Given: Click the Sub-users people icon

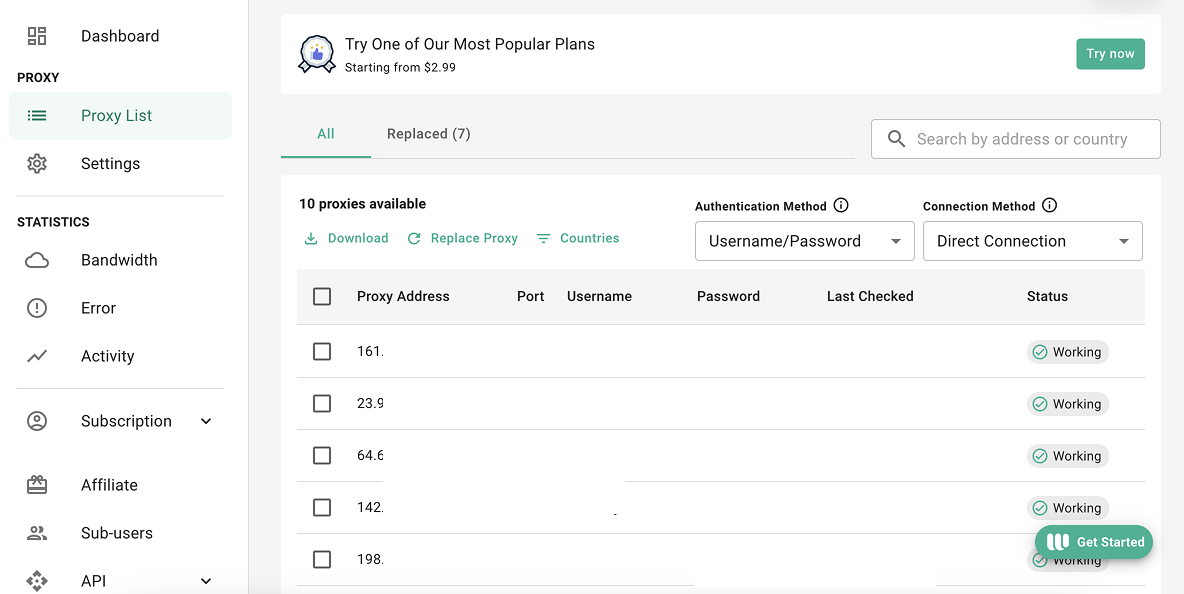Looking at the screenshot, I should tap(37, 533).
